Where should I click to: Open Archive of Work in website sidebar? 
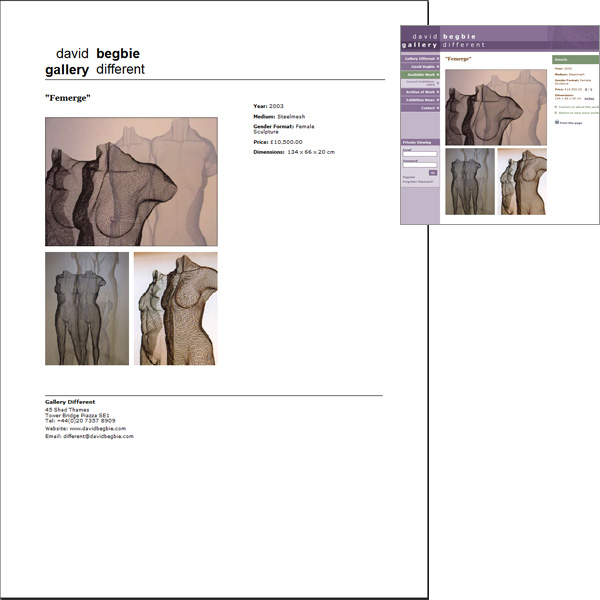click(x=420, y=92)
